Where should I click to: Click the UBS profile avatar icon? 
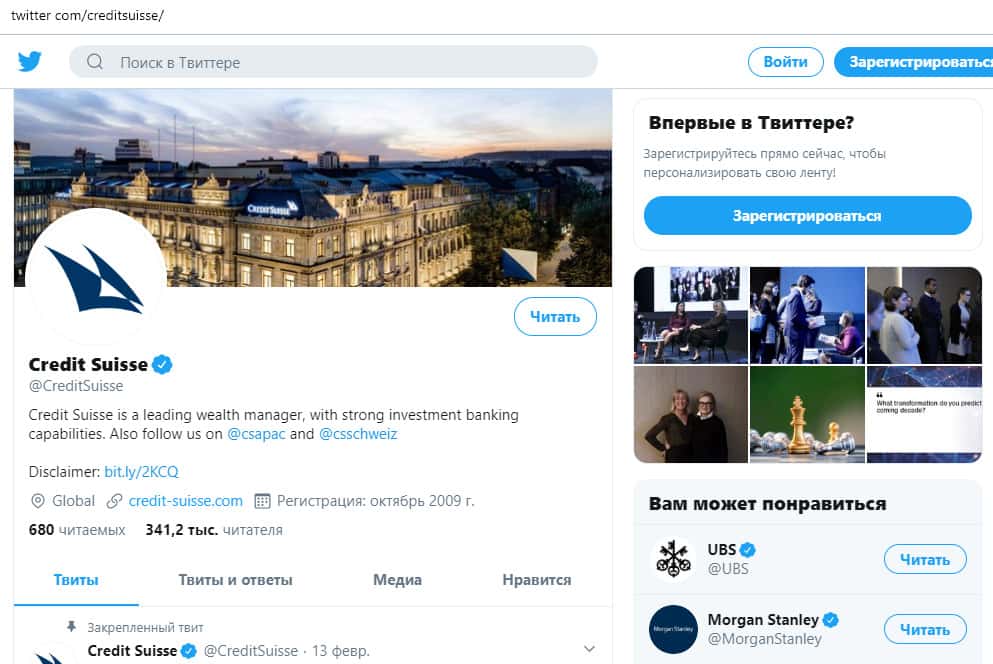pyautogui.click(x=673, y=559)
